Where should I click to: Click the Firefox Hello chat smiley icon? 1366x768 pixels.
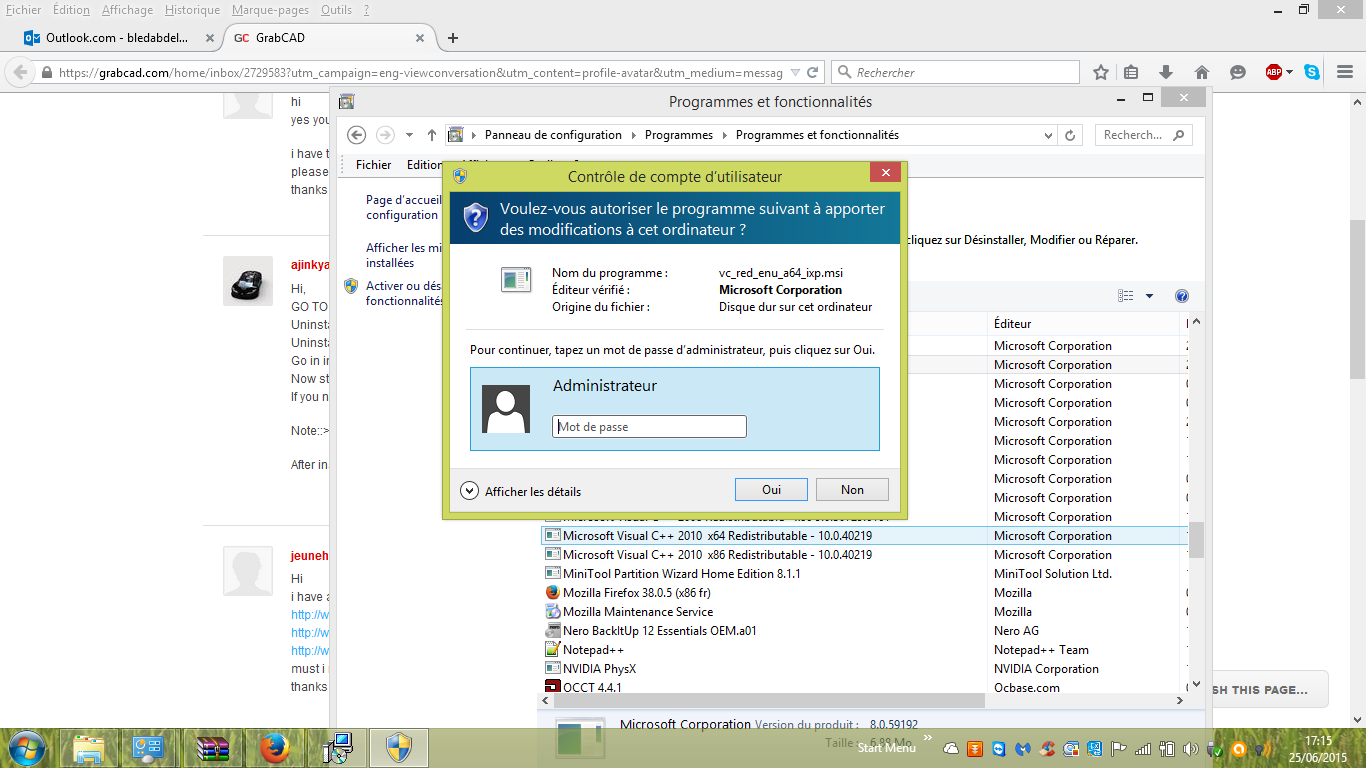pyautogui.click(x=1238, y=72)
